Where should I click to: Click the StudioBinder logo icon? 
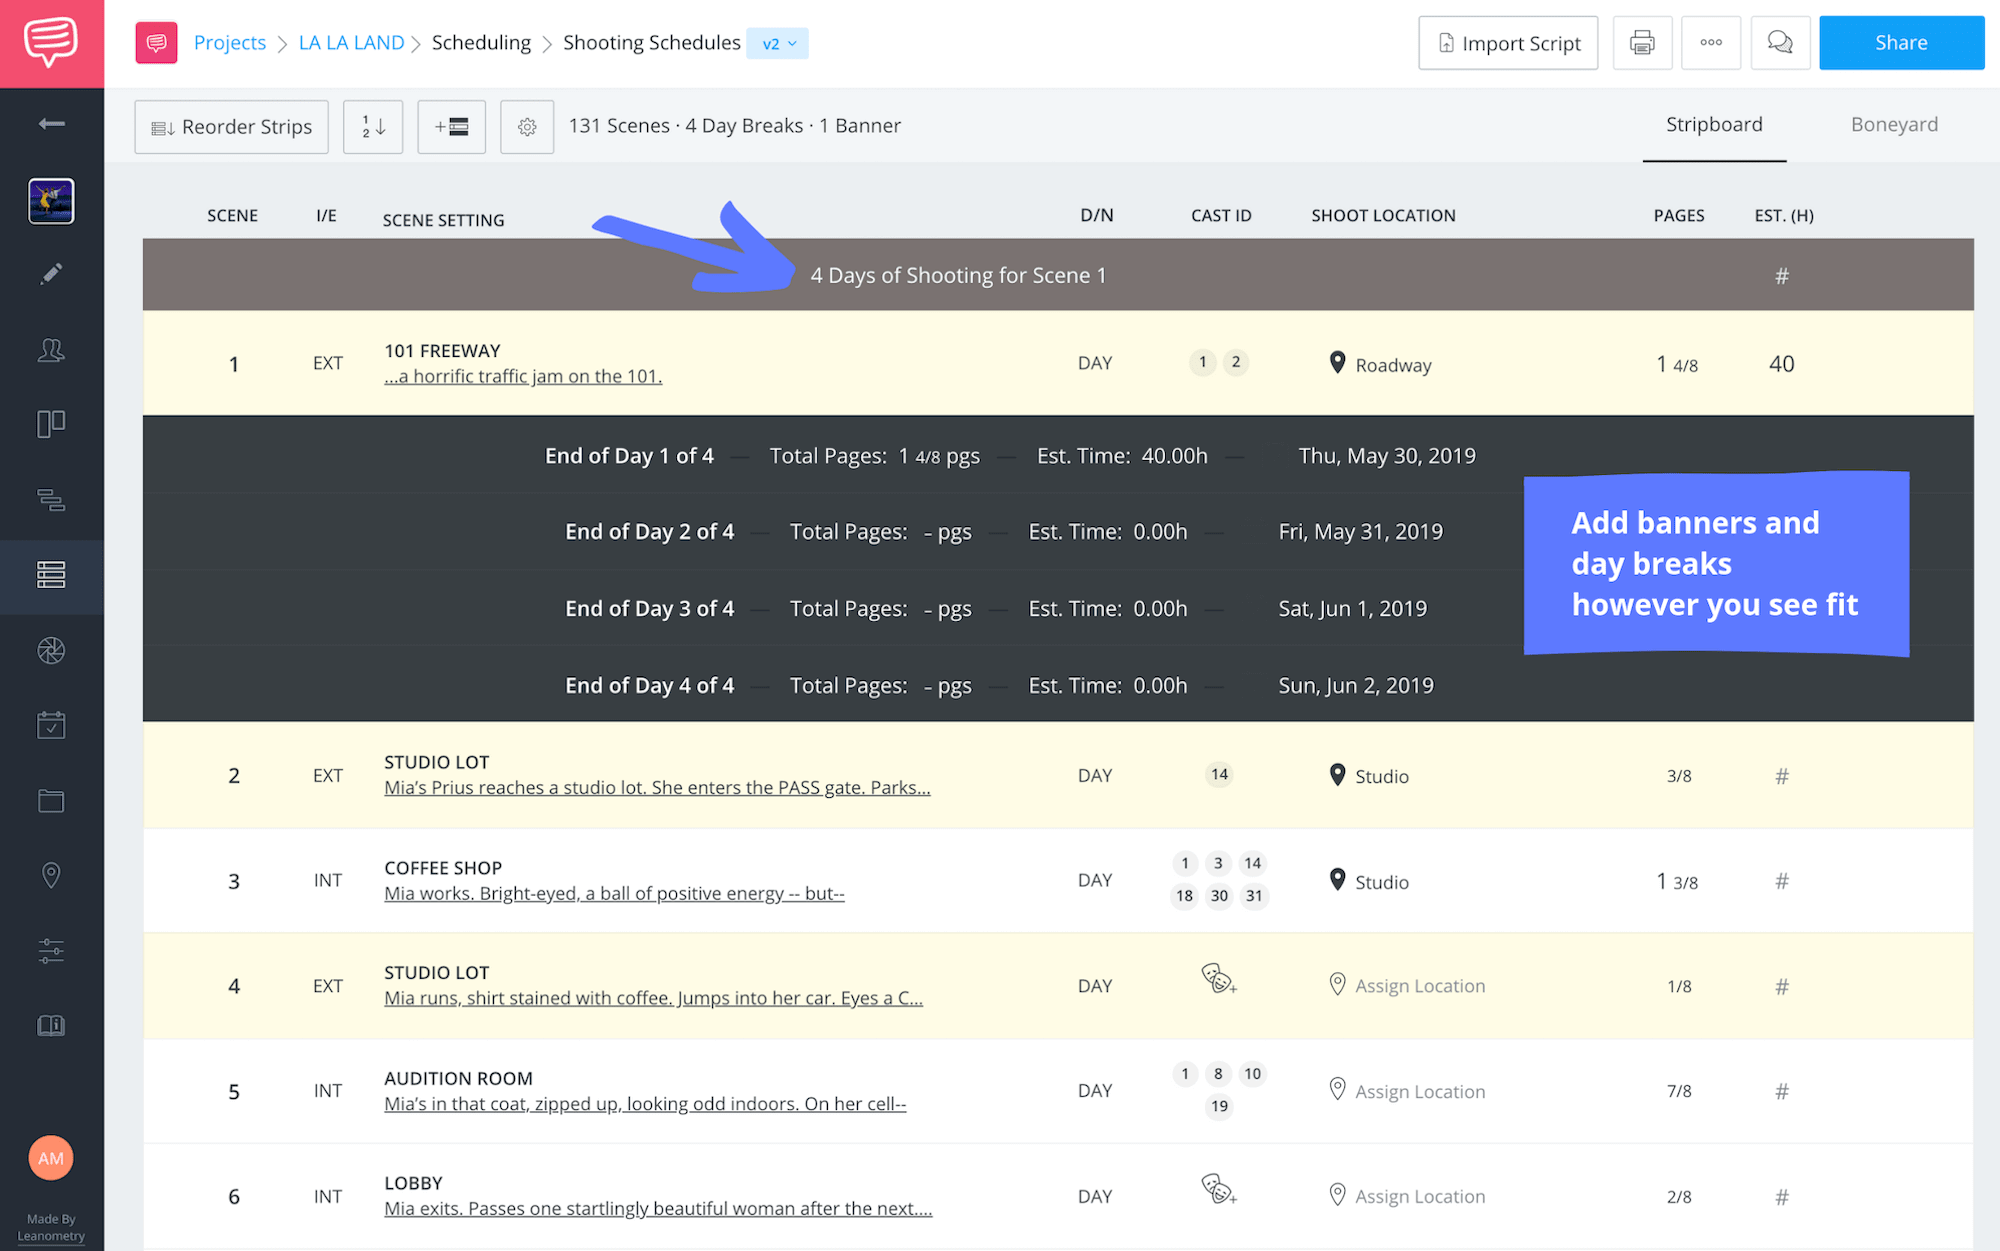coord(51,43)
